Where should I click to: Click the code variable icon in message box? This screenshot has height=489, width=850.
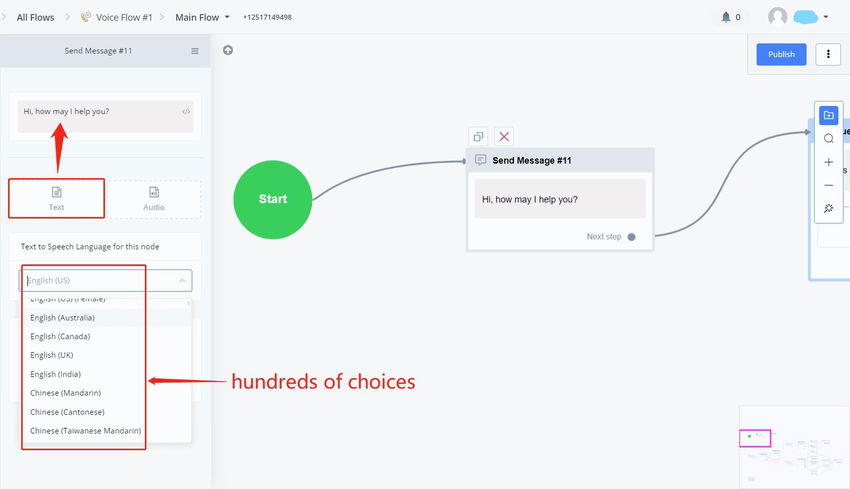tap(186, 112)
